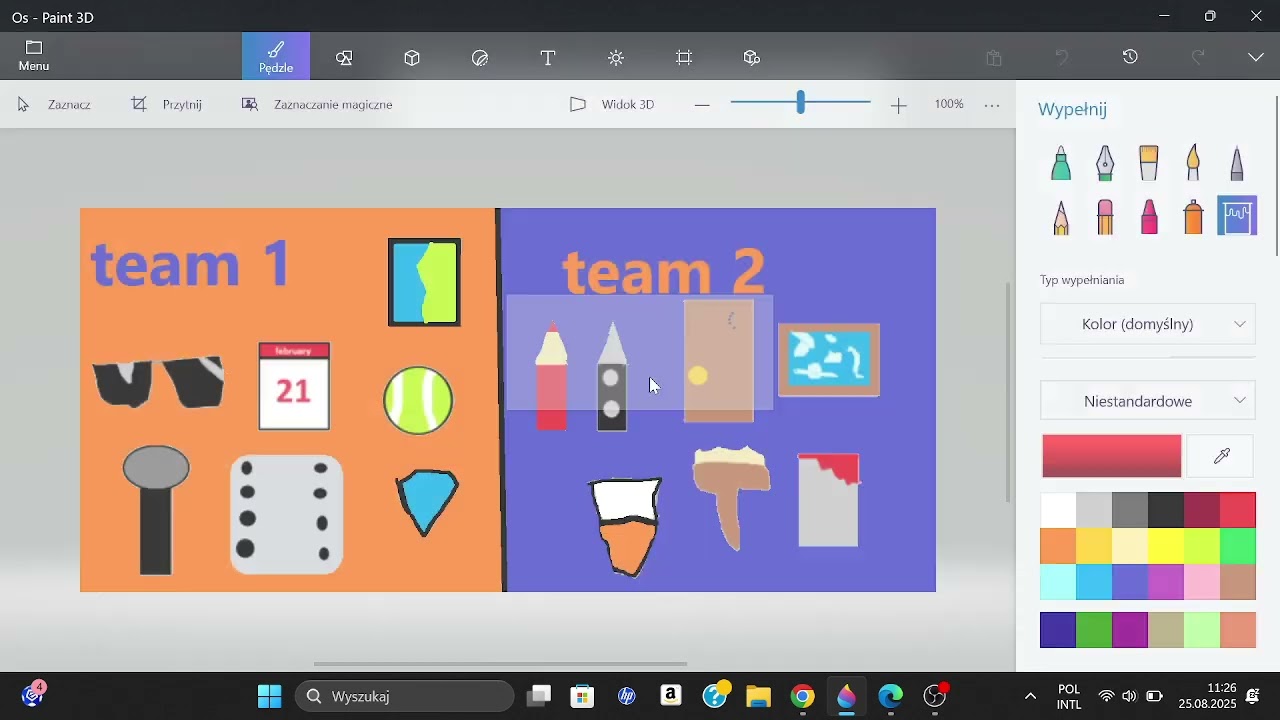This screenshot has width=1280, height=720.
Task: Select the white color swatch
Action: pyautogui.click(x=1058, y=510)
